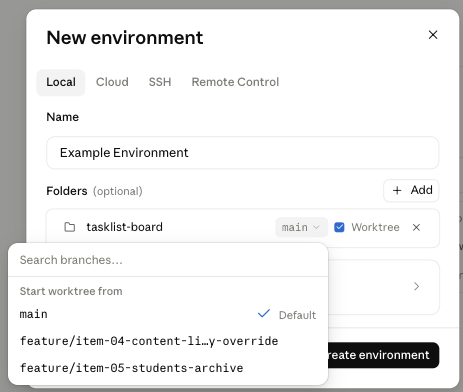
Task: Select the main branch option
Action: (x=168, y=314)
